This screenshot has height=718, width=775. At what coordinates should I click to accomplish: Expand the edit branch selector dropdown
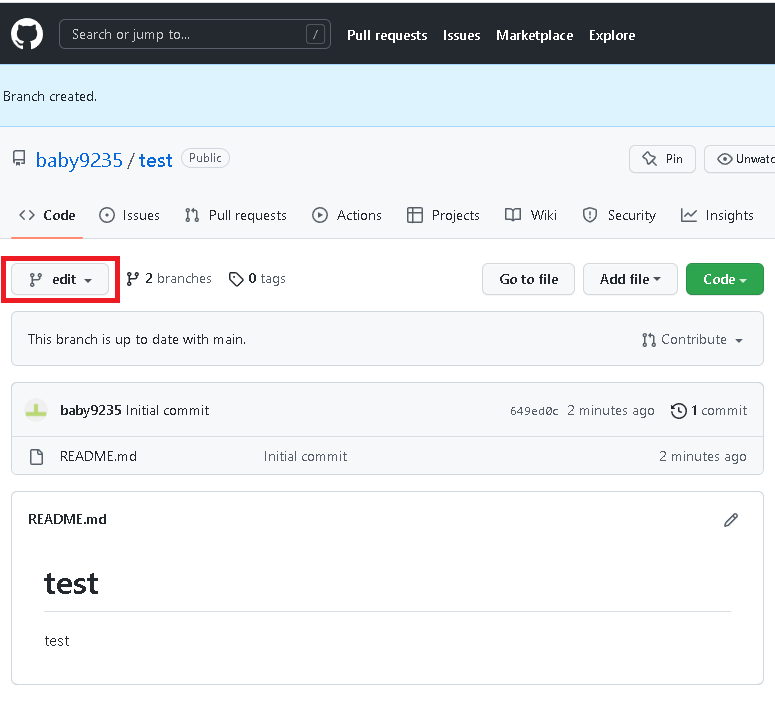coord(60,279)
